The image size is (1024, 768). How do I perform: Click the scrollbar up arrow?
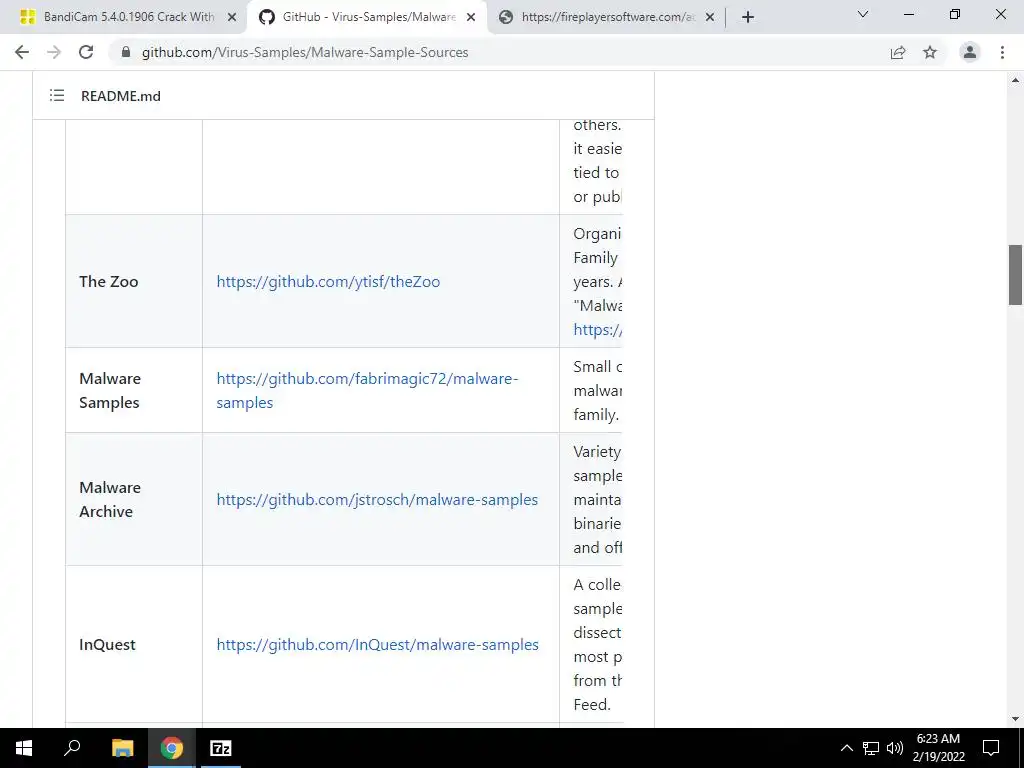pyautogui.click(x=1015, y=80)
